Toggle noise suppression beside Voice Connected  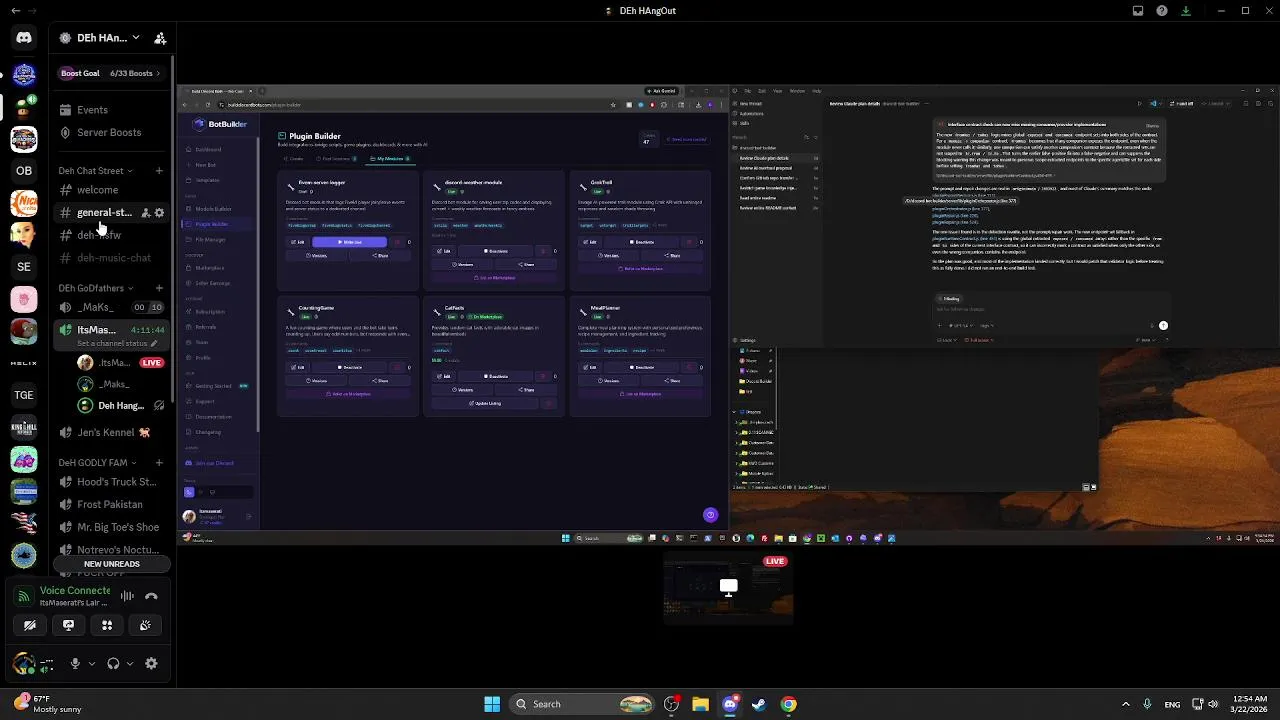(127, 596)
